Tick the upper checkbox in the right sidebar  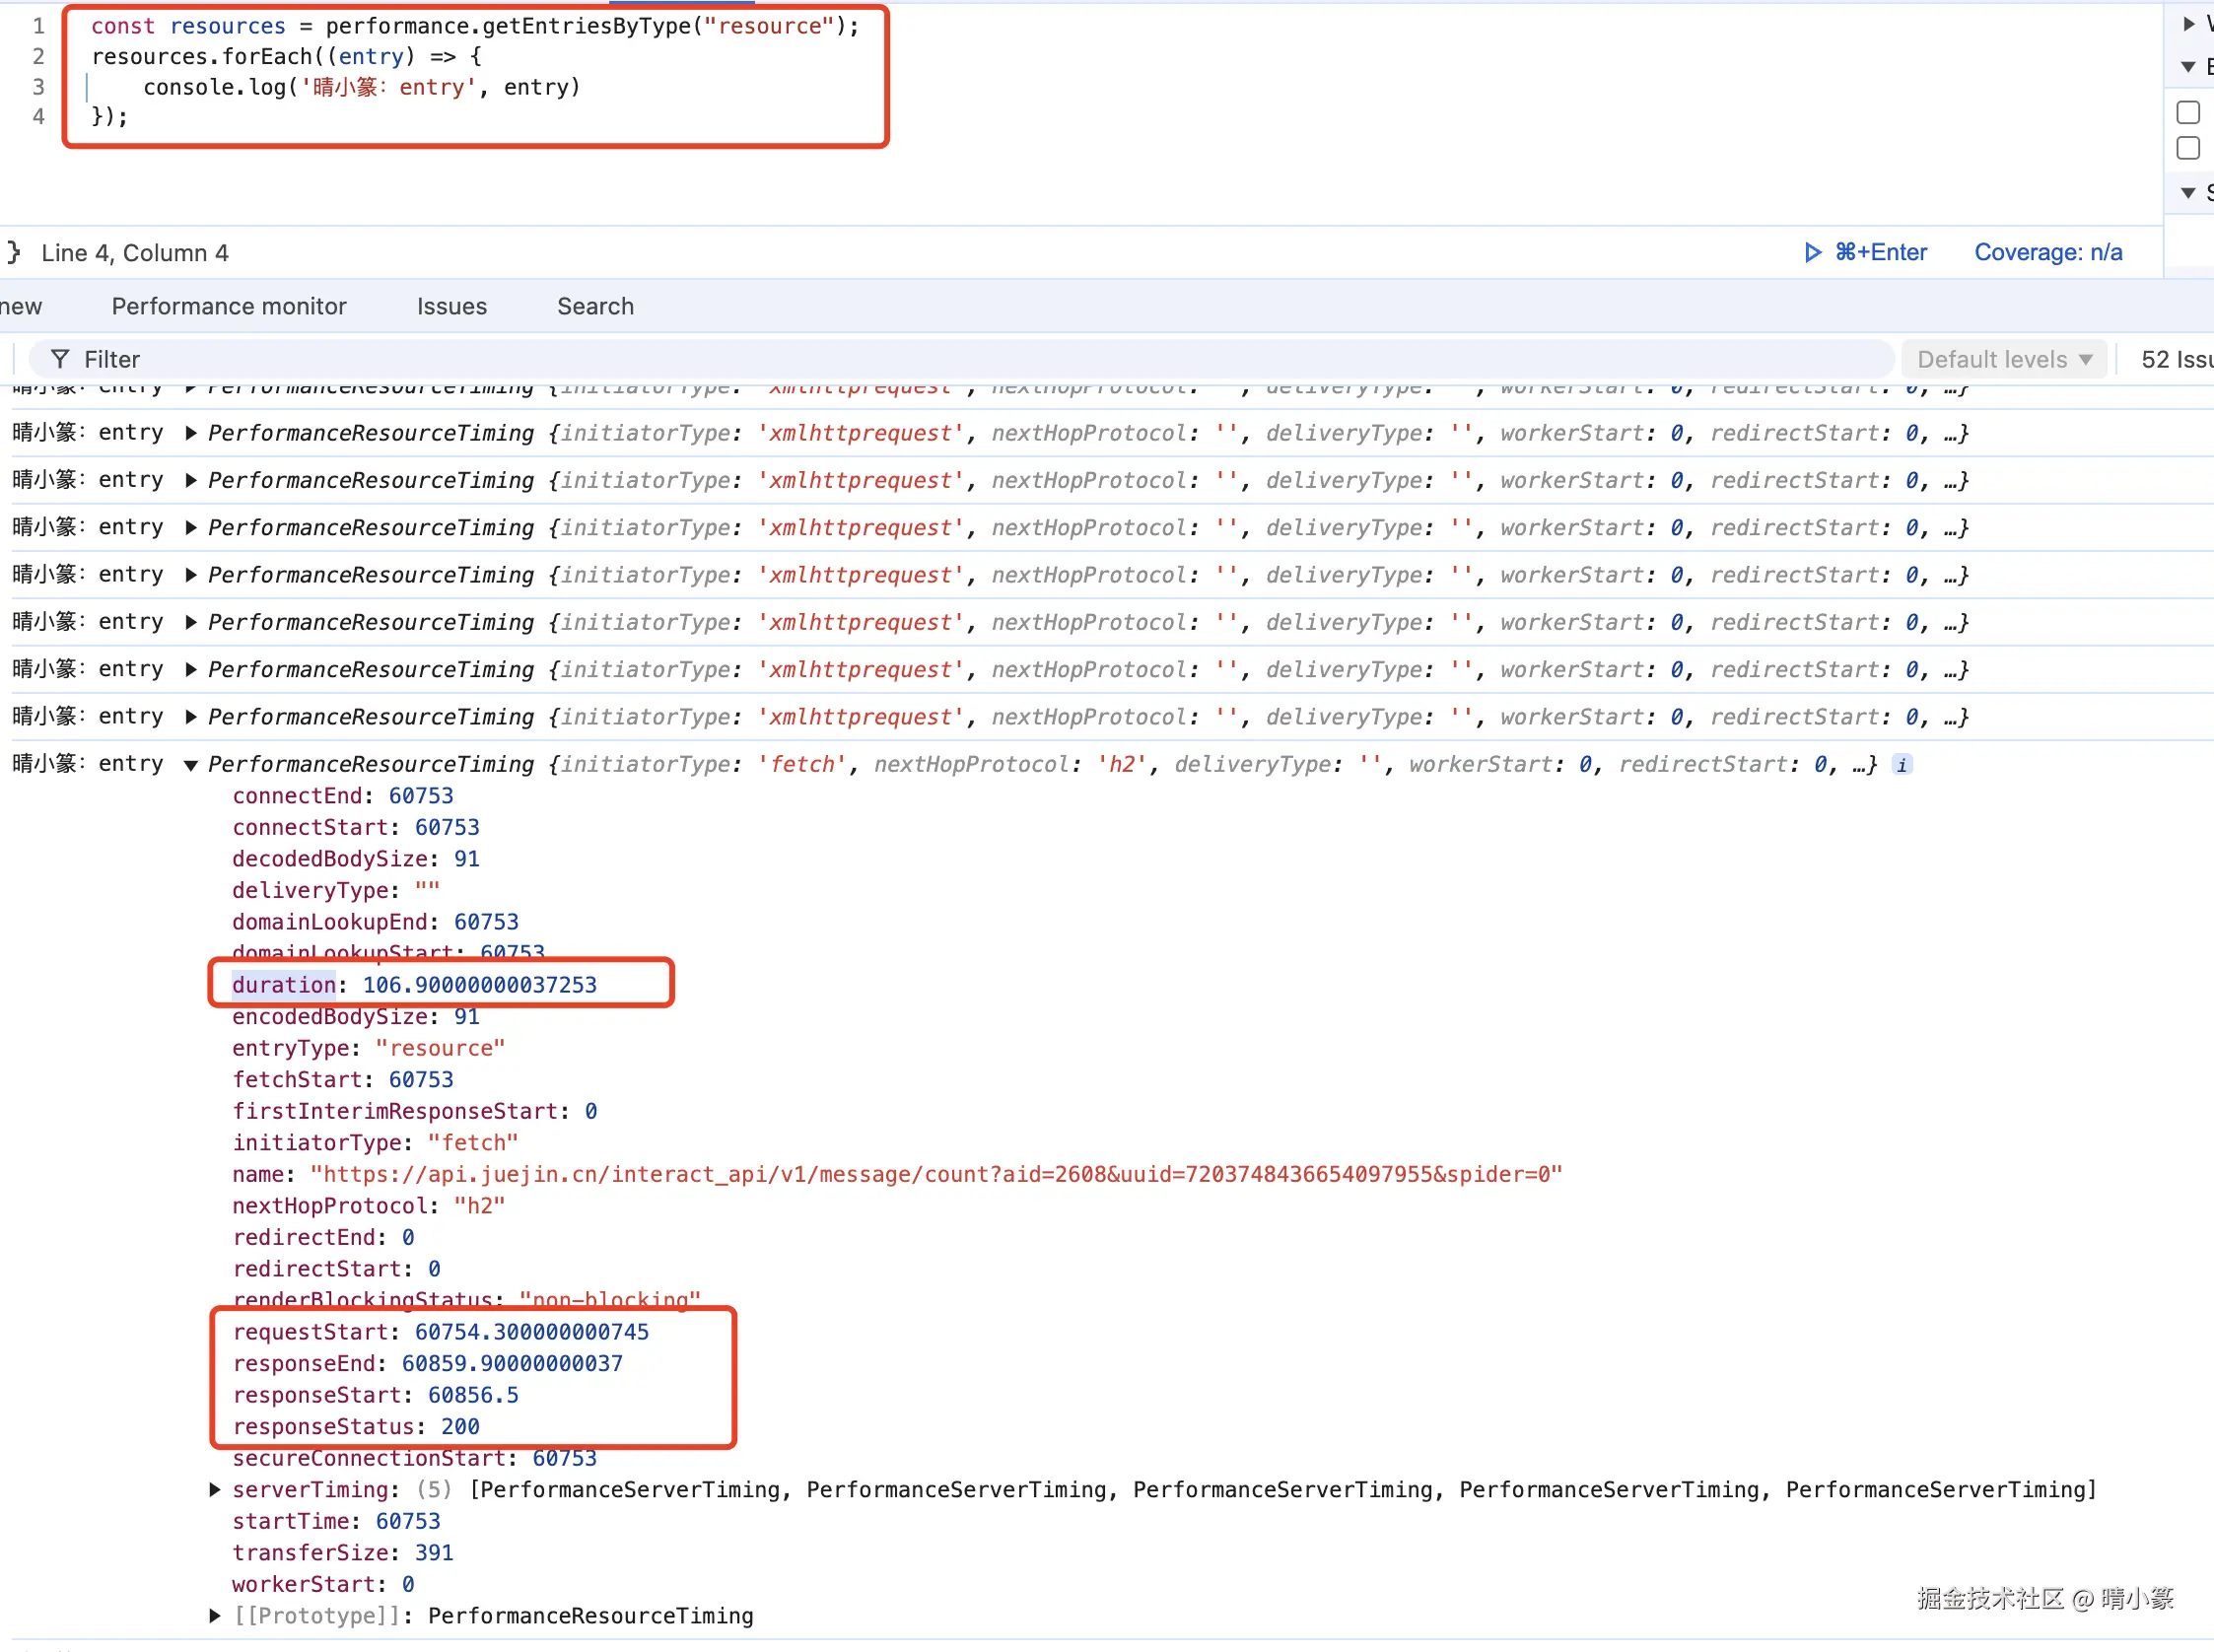point(2188,112)
